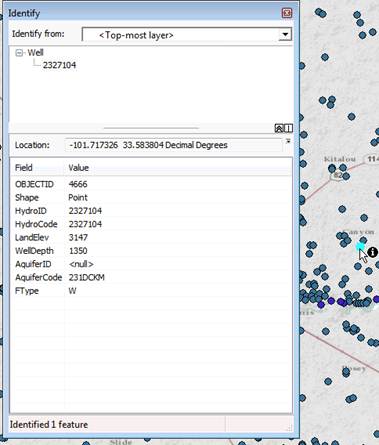Select the Shape value Point

[x=78, y=197]
